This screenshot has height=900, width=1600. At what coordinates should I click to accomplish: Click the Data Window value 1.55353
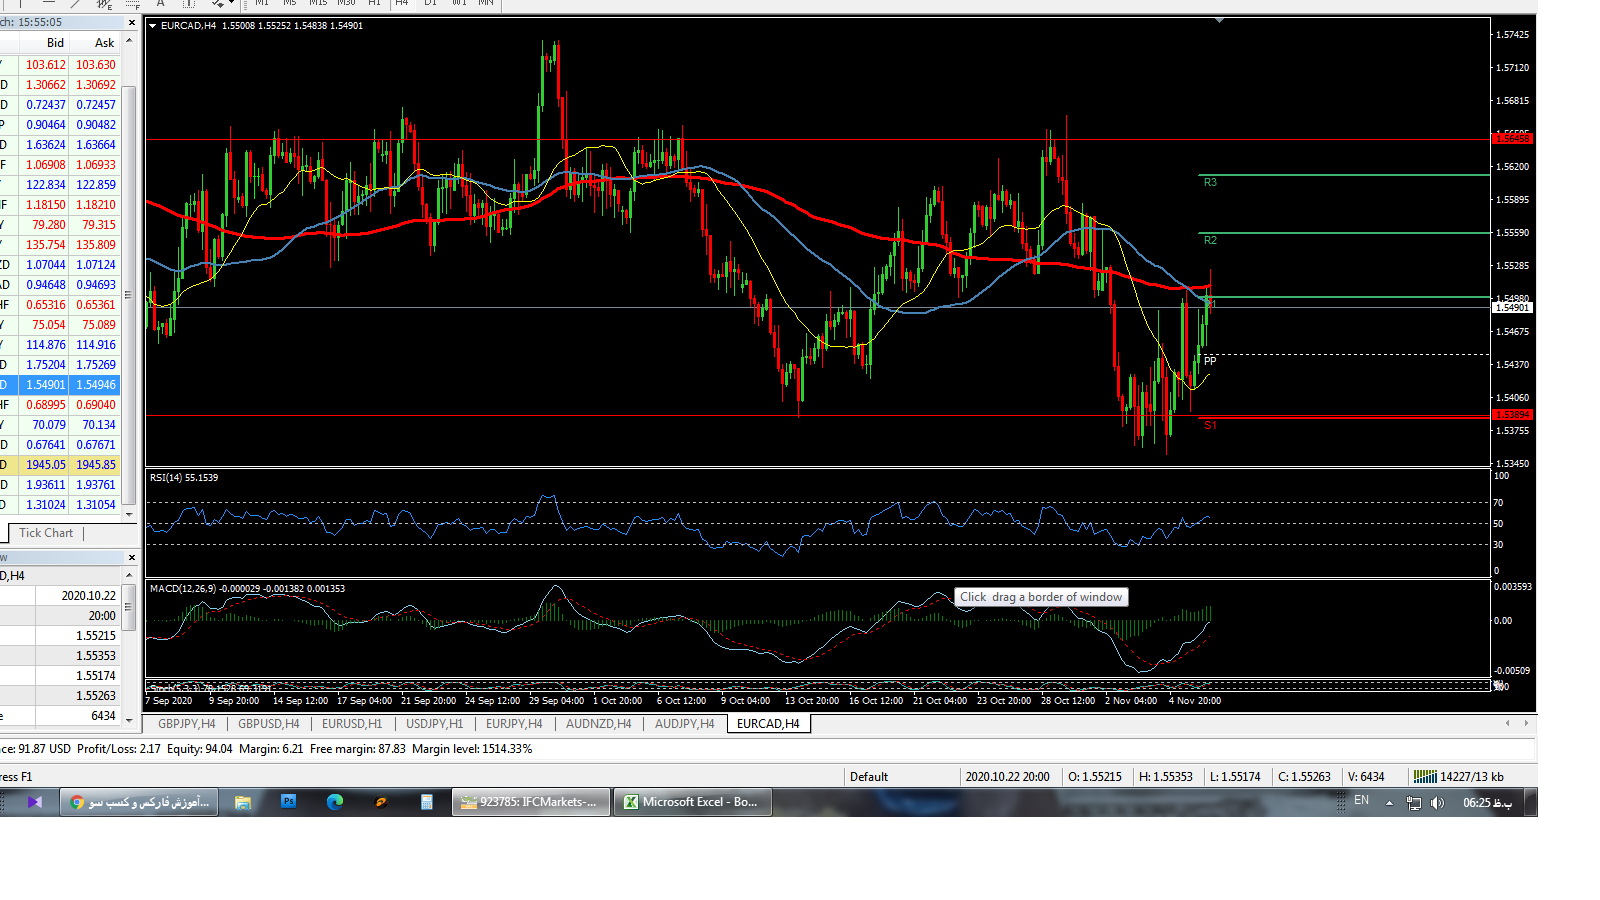[x=96, y=656]
